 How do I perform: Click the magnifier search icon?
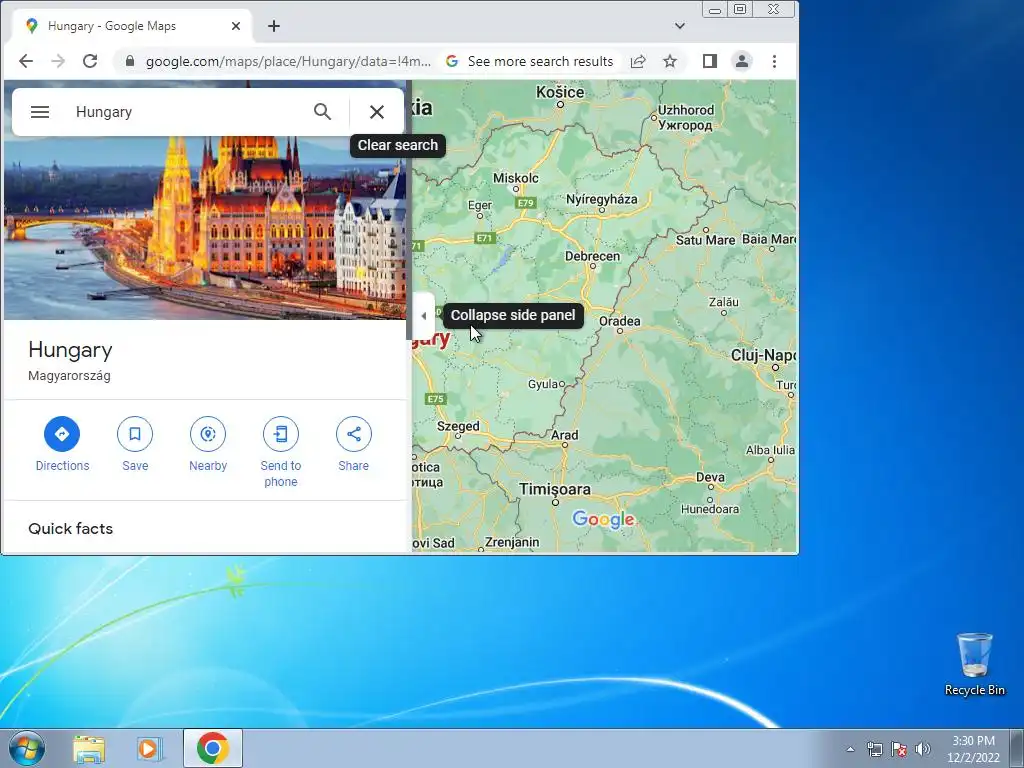click(x=322, y=112)
